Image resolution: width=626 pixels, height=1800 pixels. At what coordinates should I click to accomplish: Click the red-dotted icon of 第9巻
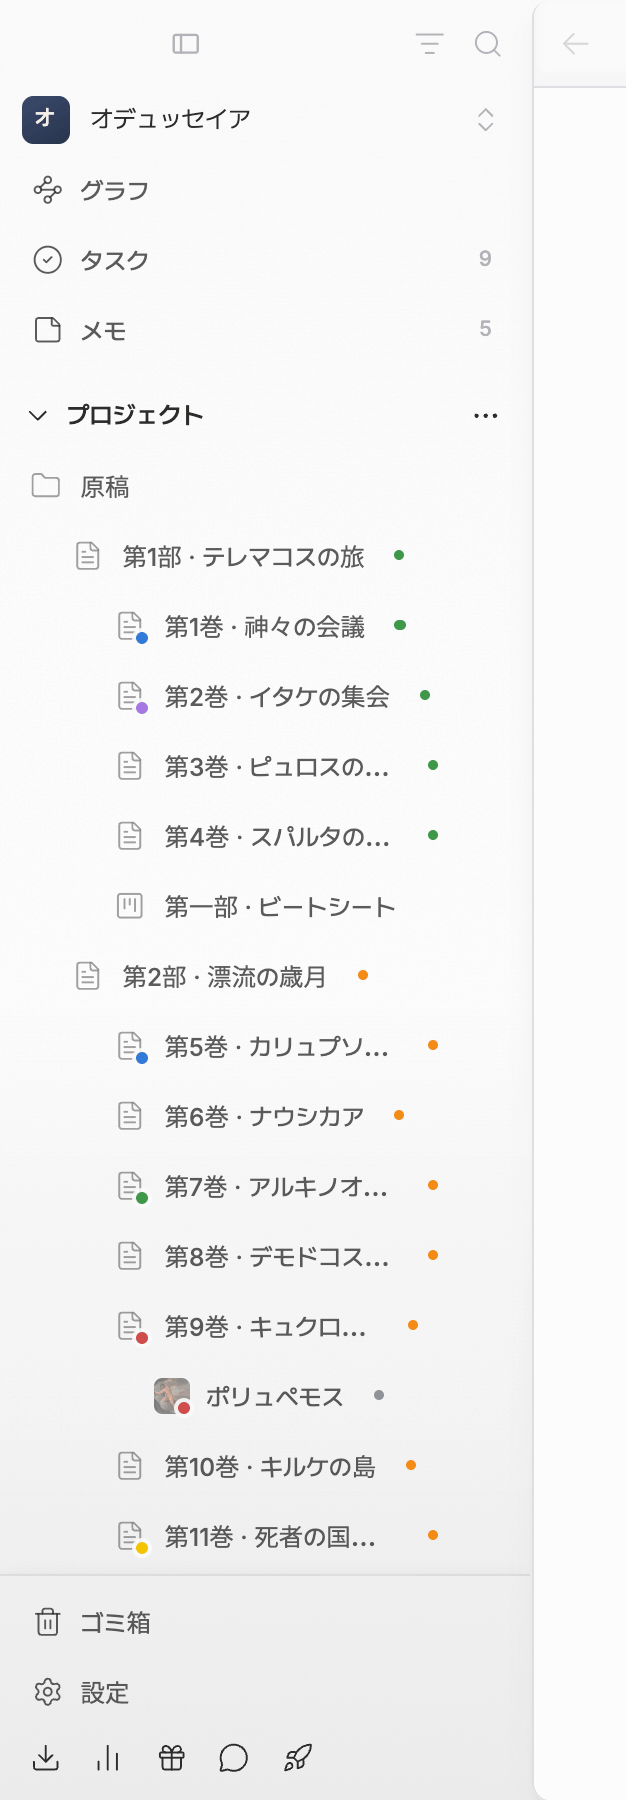(131, 1327)
